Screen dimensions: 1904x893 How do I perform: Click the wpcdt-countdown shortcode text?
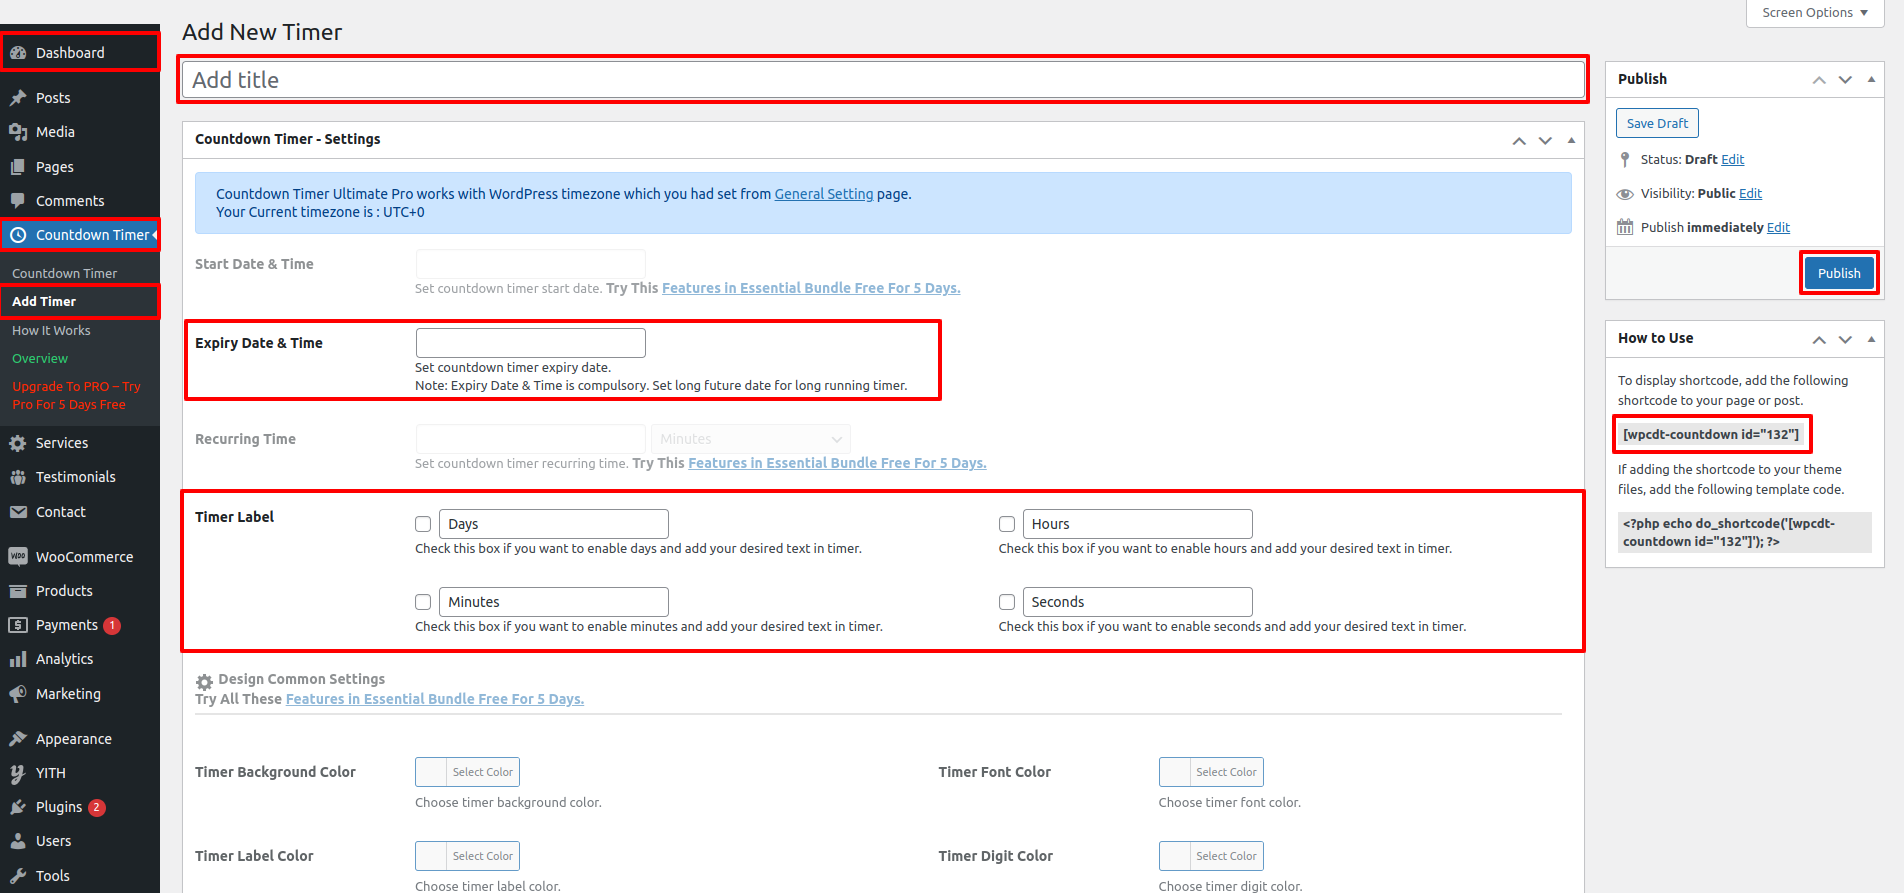(1711, 434)
